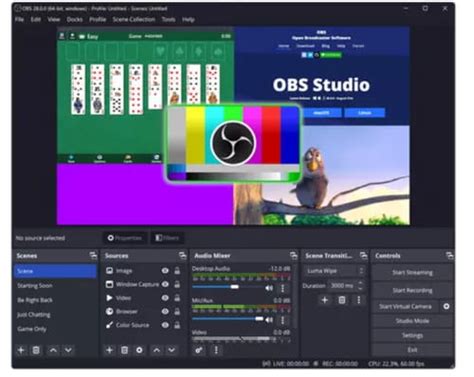474x377 pixels.
Task: Move source down in Sources list
Action: click(x=172, y=350)
